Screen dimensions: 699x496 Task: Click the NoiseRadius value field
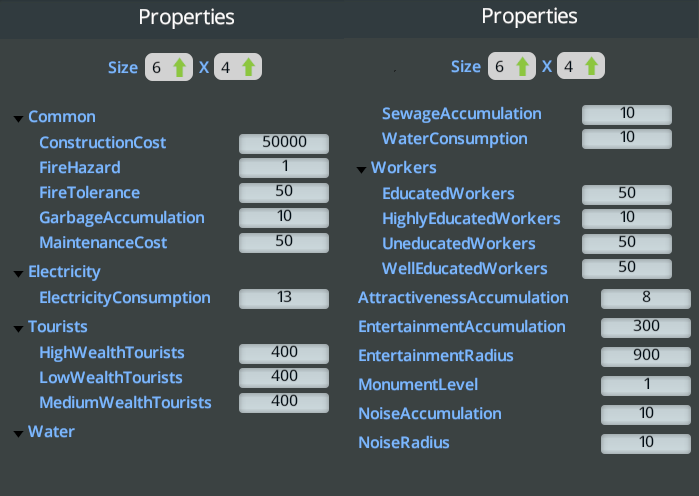(644, 442)
